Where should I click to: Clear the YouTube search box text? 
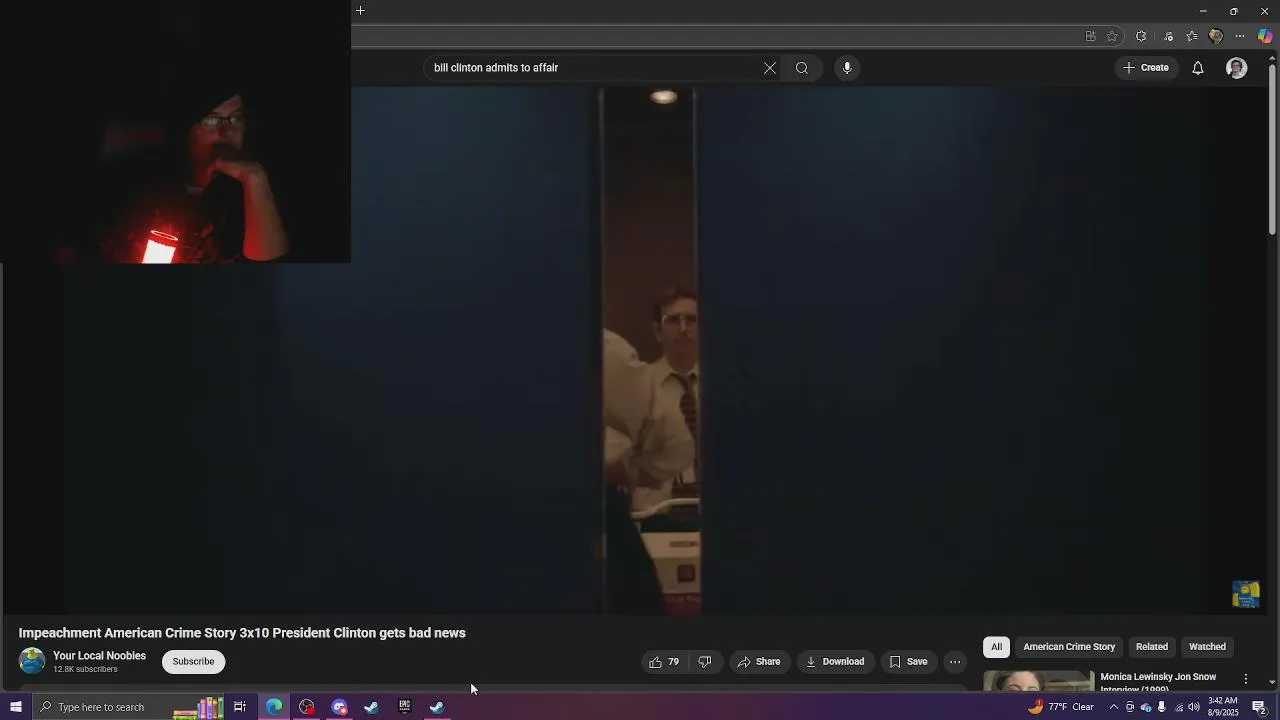click(770, 68)
